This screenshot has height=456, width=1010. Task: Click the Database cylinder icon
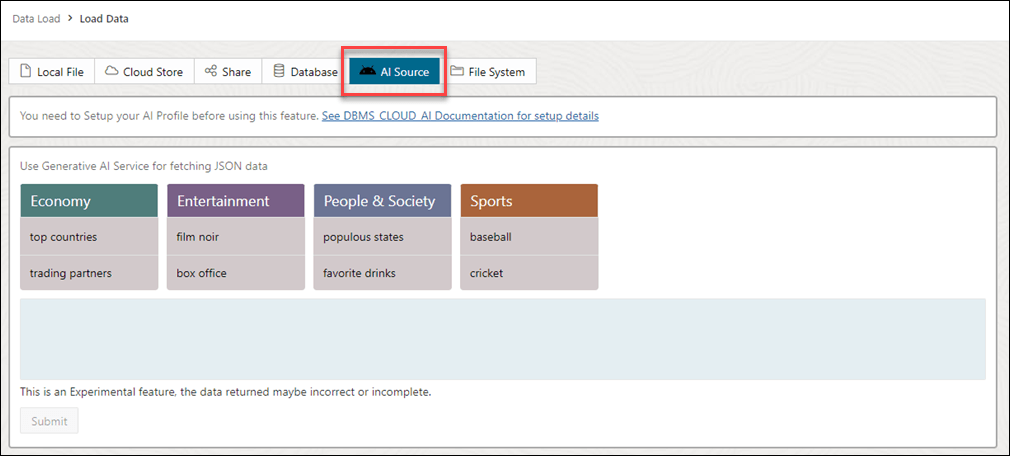coord(279,72)
